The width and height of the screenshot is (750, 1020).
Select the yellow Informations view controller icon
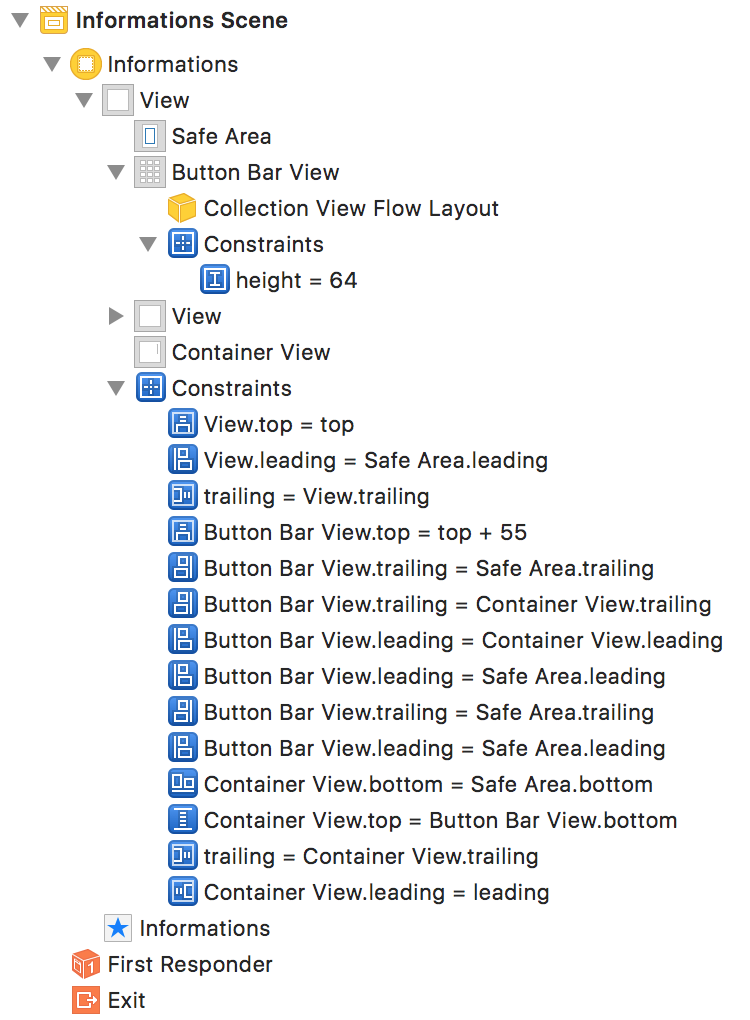point(86,64)
